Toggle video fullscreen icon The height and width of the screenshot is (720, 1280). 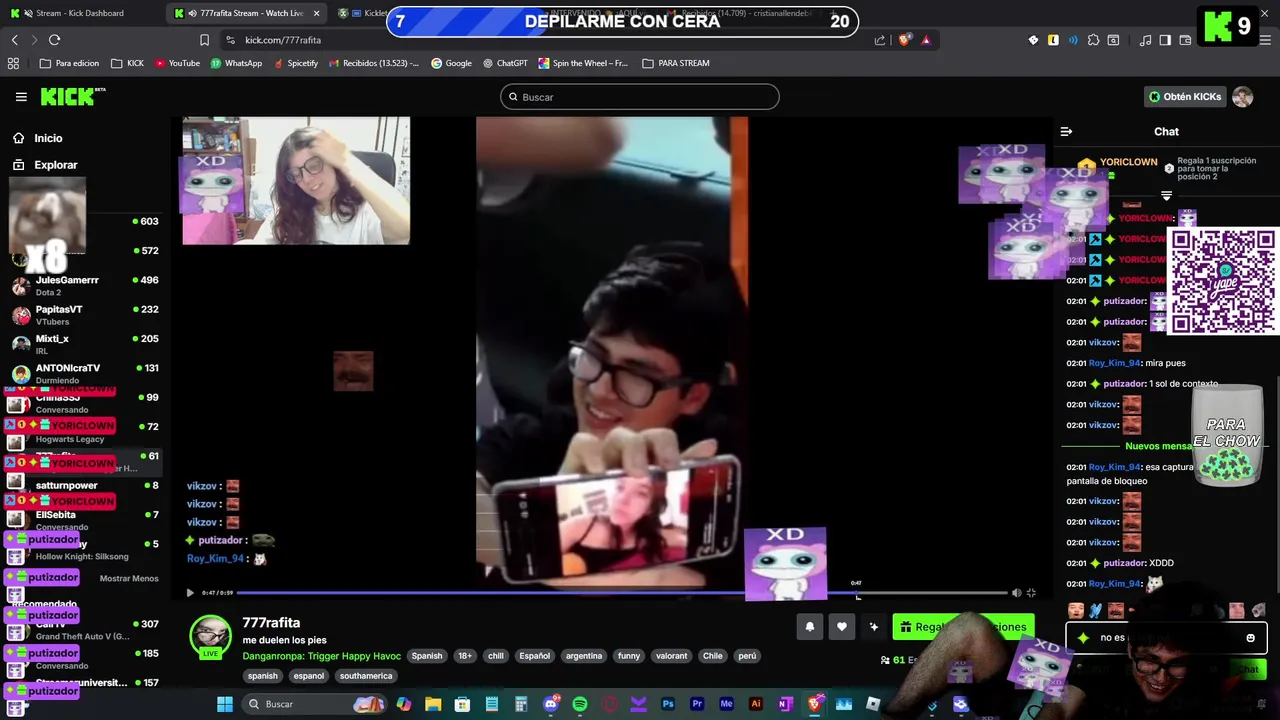1031,593
